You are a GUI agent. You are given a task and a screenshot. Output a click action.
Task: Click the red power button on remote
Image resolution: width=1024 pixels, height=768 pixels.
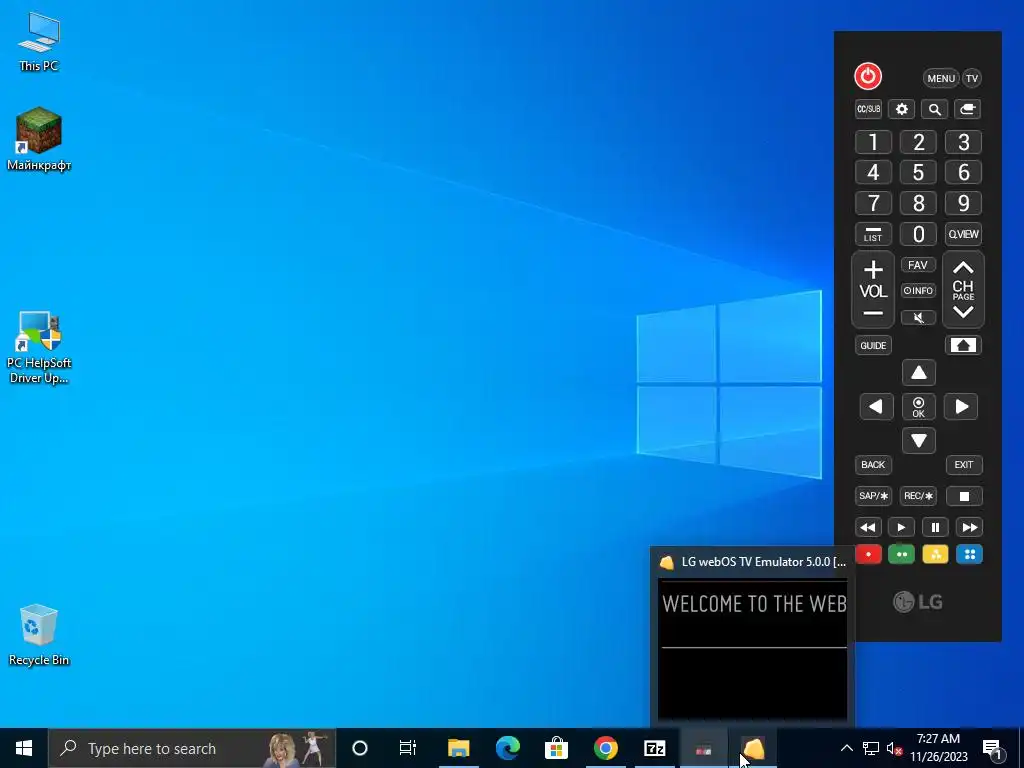pos(868,76)
